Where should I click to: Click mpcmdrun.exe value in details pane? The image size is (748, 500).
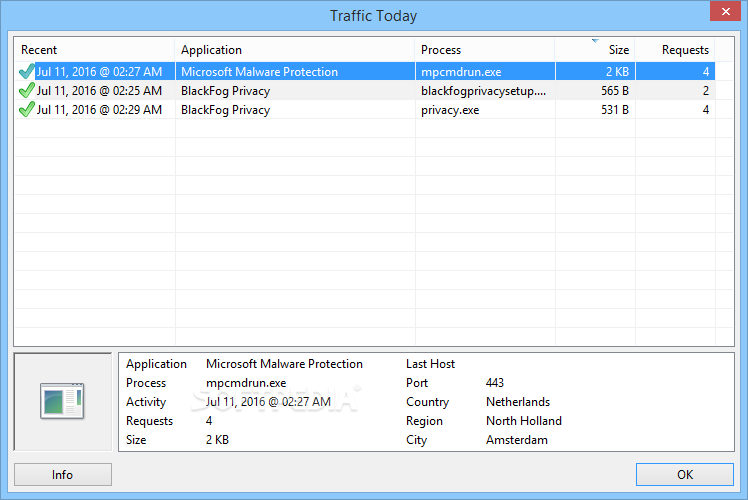[246, 383]
